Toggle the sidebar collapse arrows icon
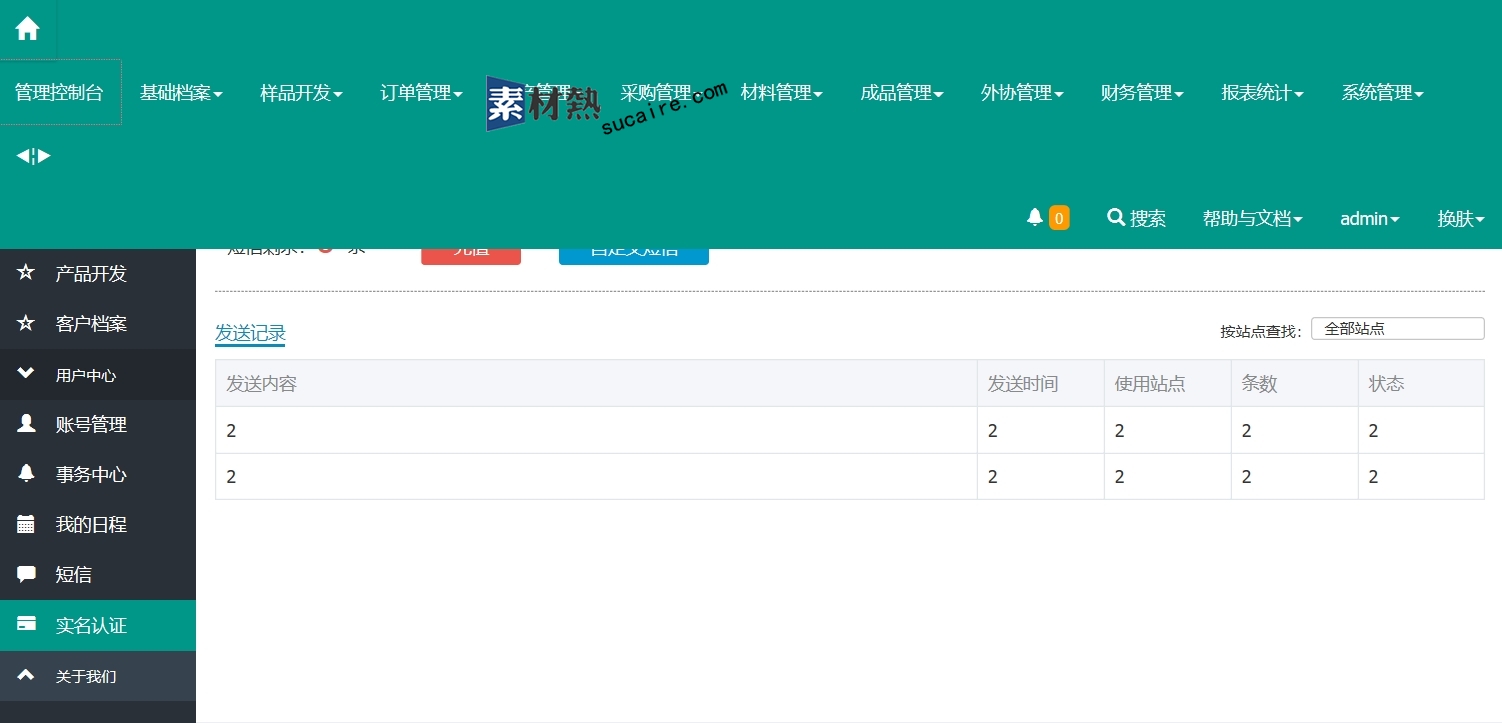This screenshot has width=1502, height=723. pos(33,156)
